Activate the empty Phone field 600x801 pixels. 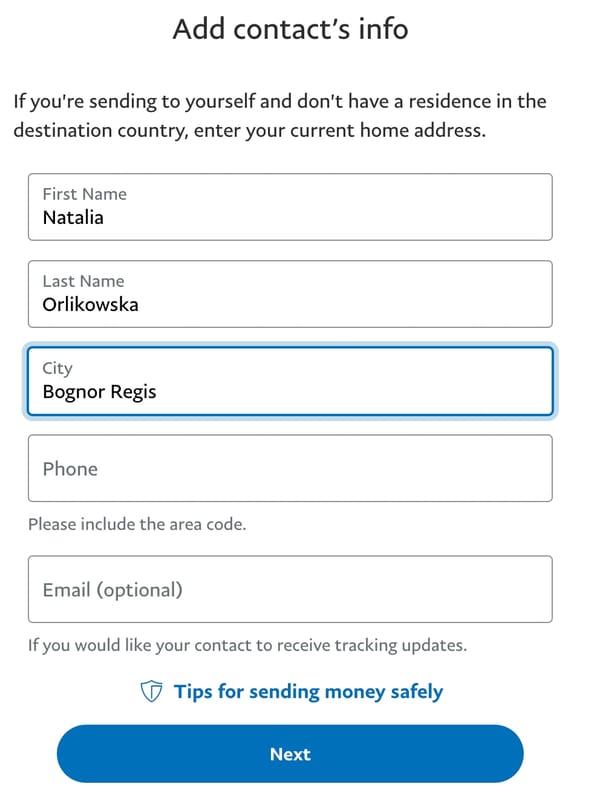[x=290, y=468]
